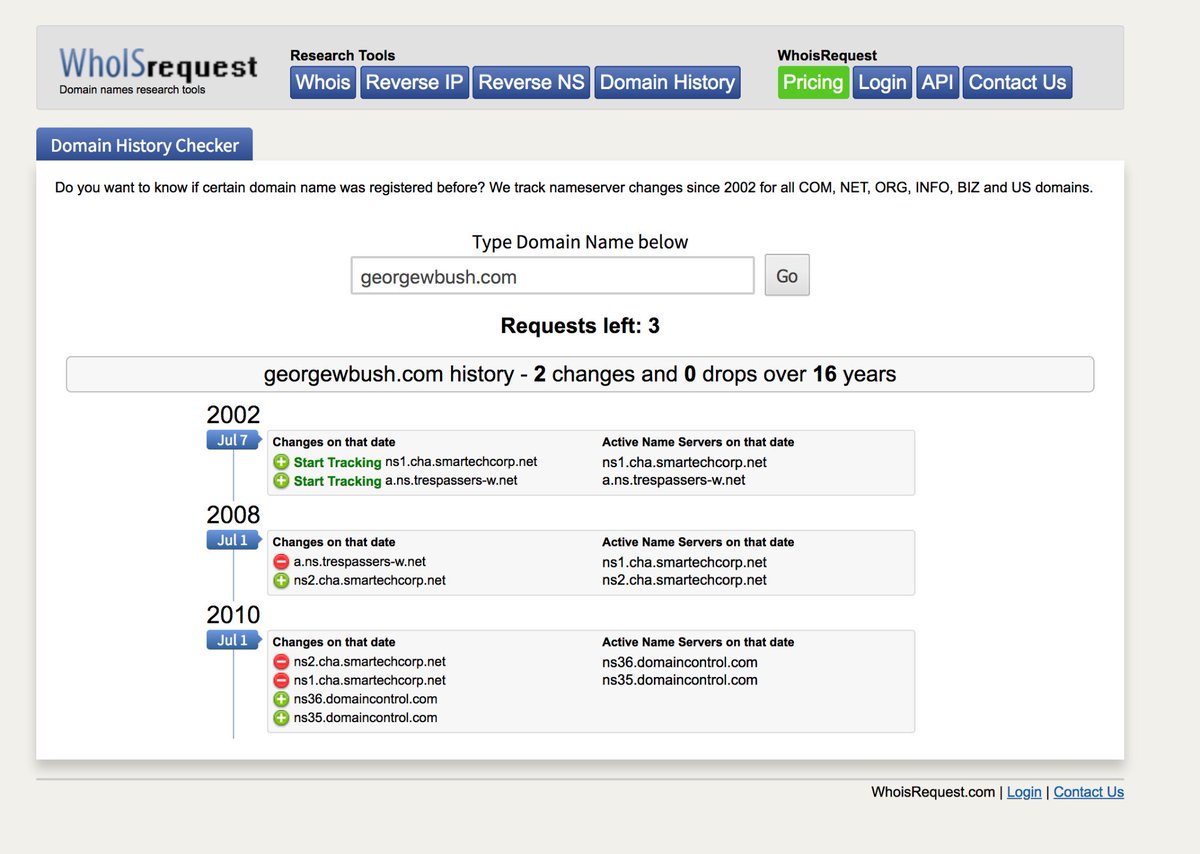Screen dimensions: 1200x854
Task: Click the Login link in footer
Action: 1024,792
